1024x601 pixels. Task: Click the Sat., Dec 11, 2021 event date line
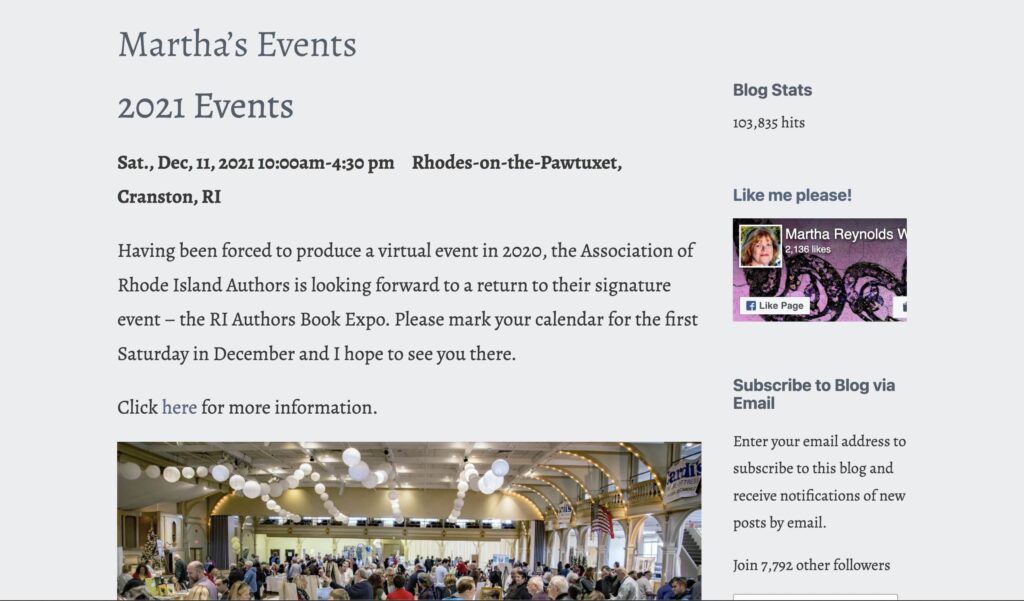[256, 163]
